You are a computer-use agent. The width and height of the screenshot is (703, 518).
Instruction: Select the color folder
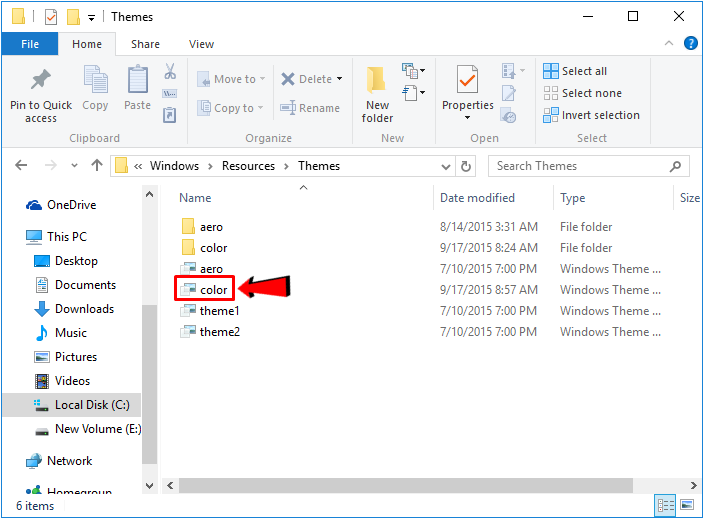point(204,248)
